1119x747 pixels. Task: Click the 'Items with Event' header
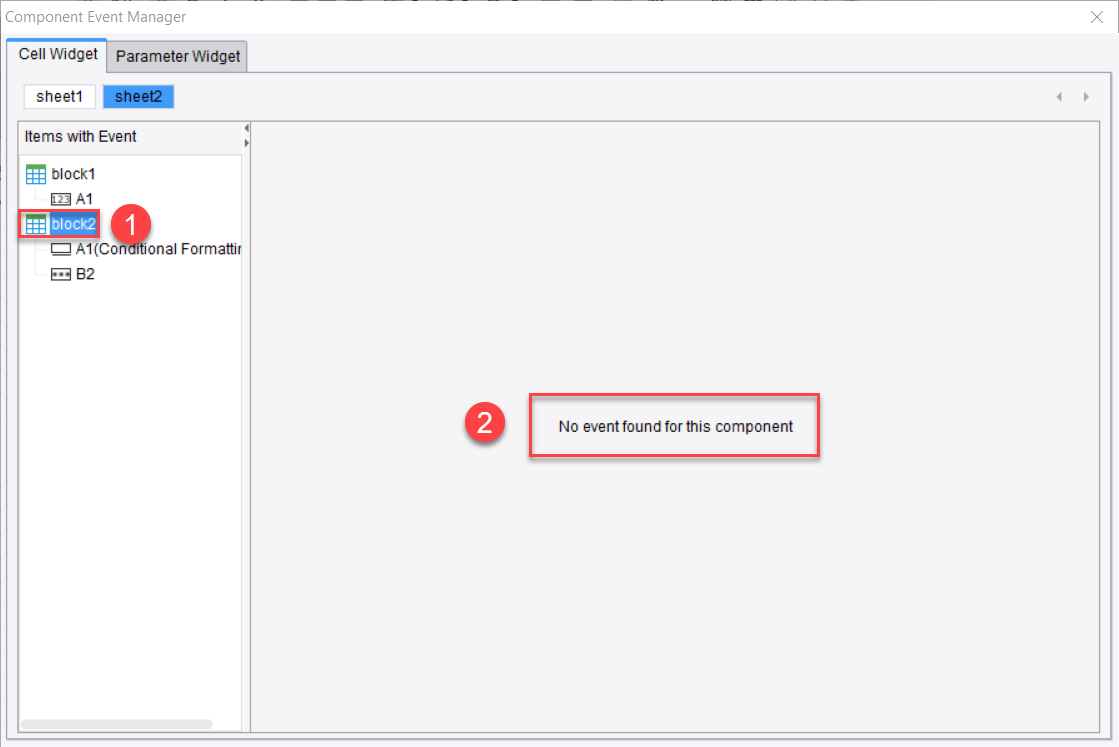click(x=80, y=136)
